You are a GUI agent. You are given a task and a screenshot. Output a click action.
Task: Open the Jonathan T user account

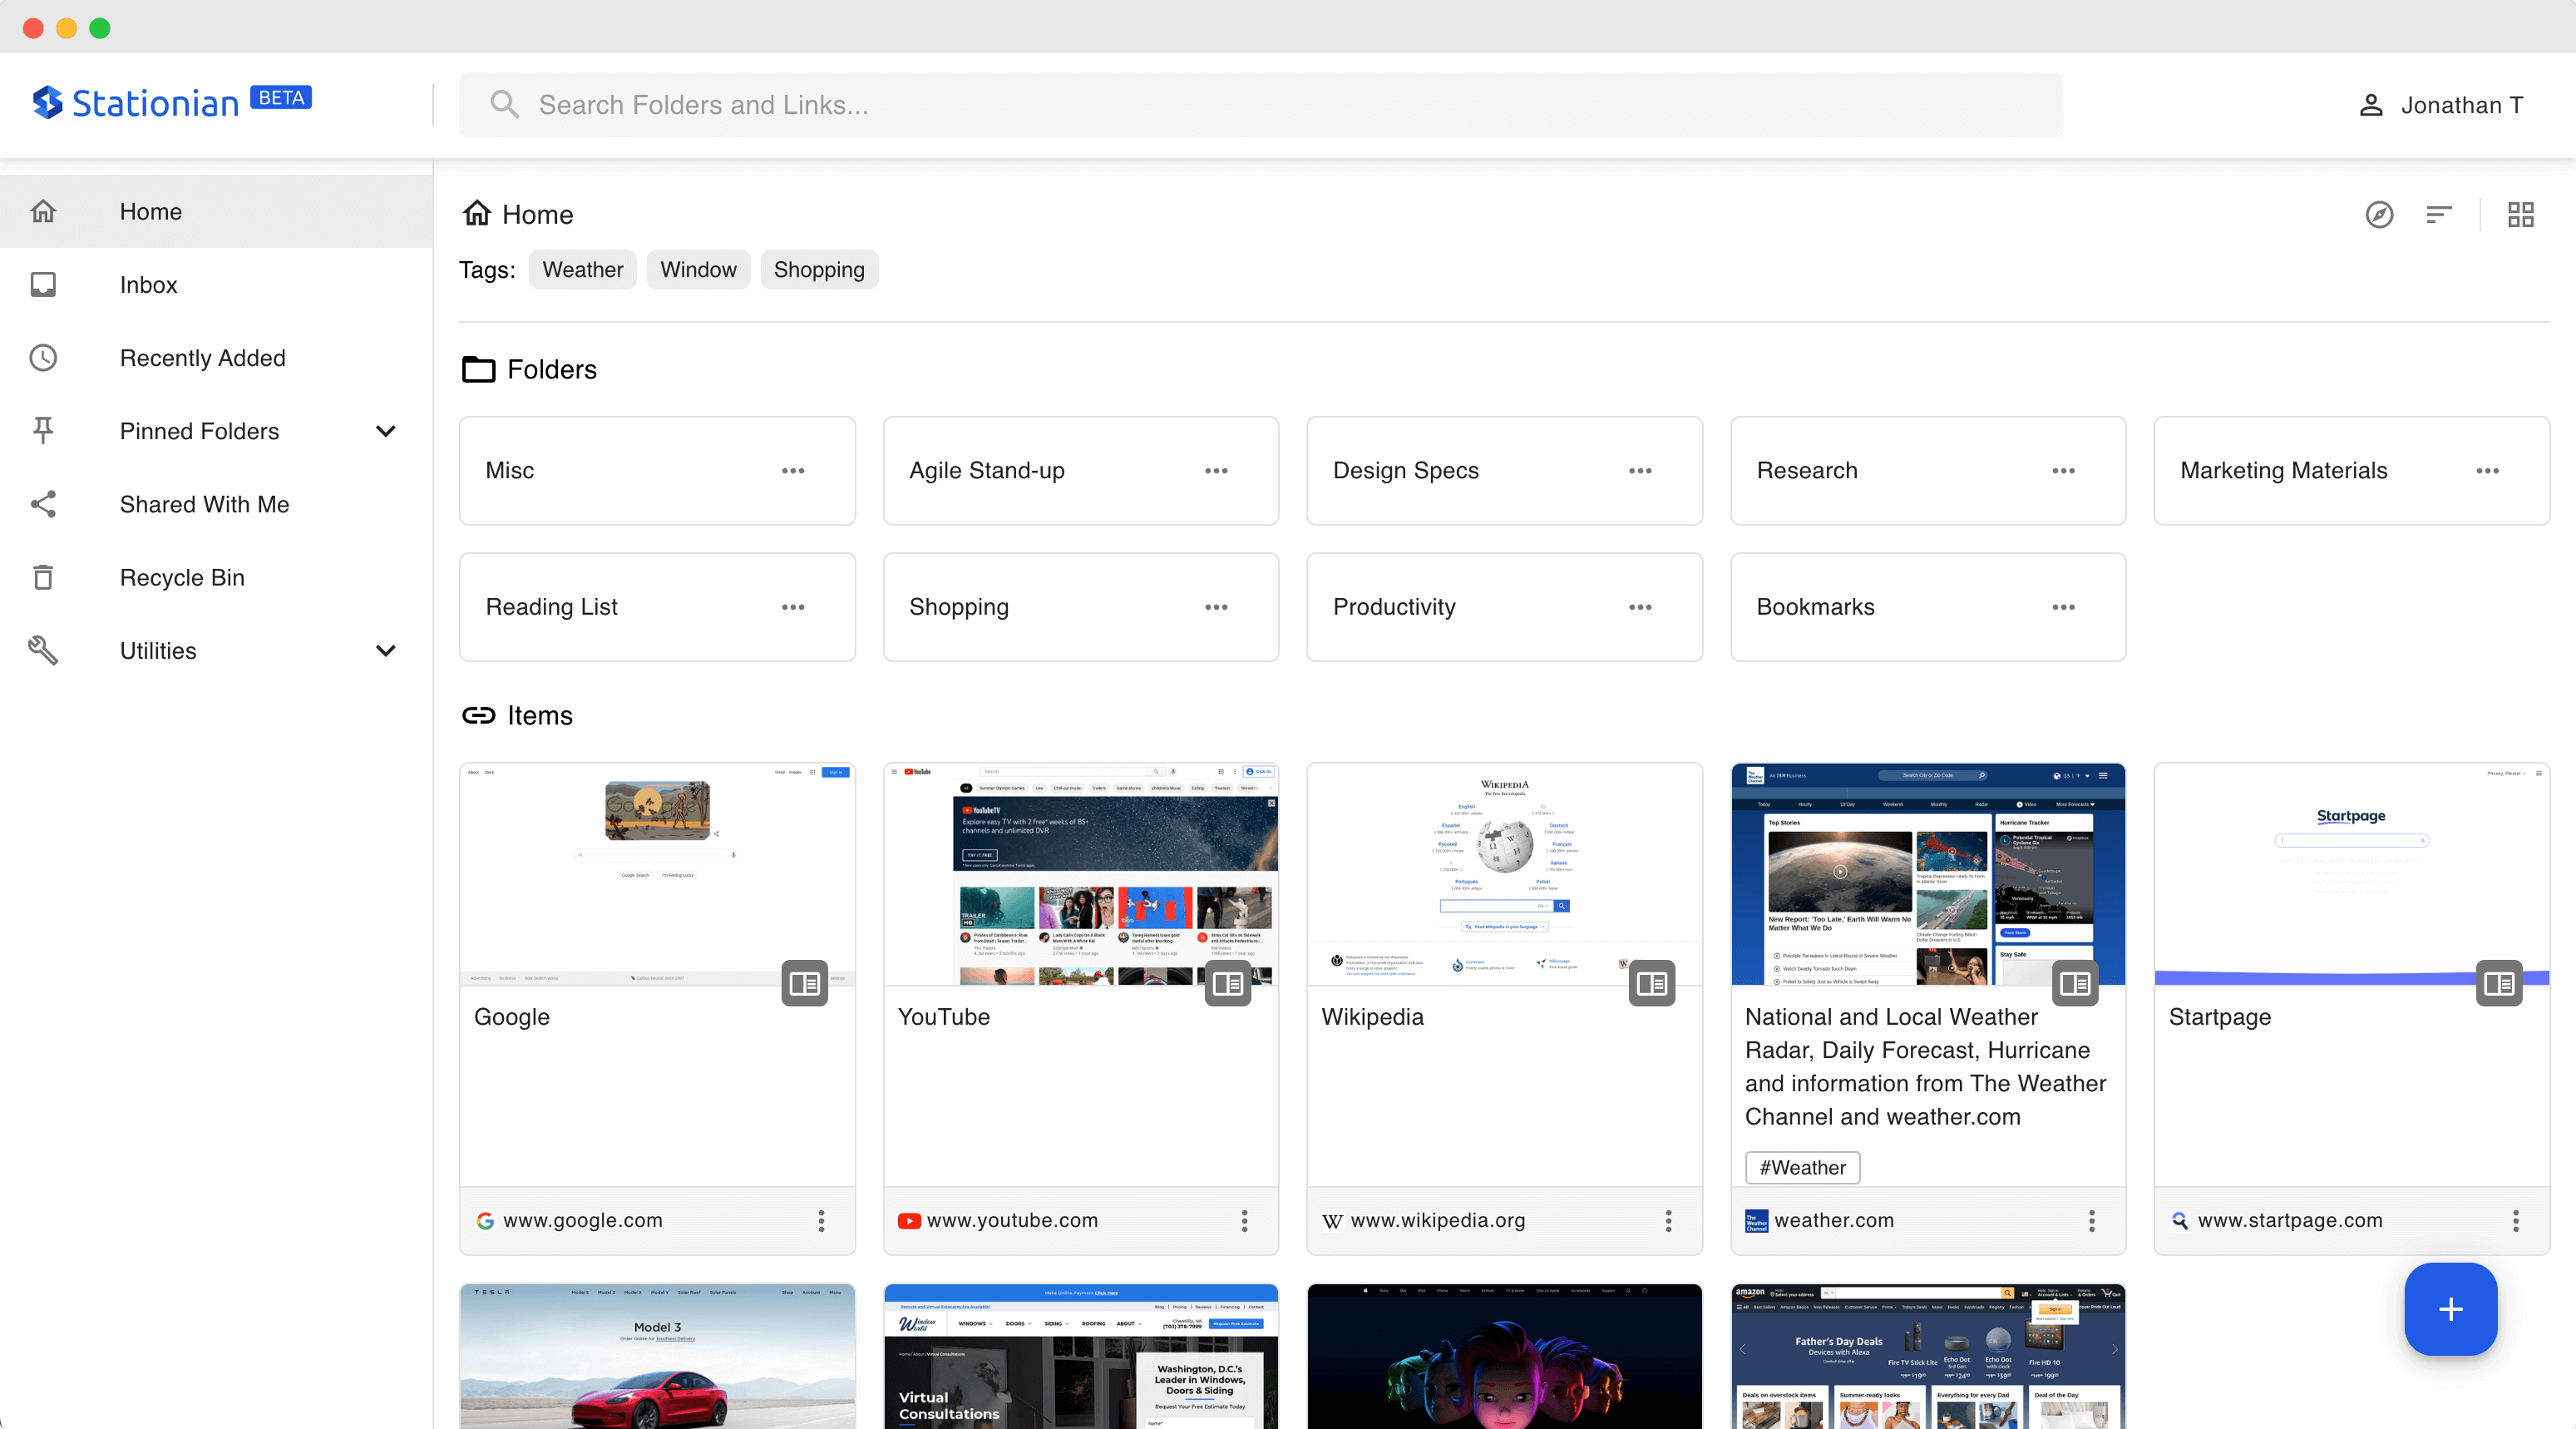point(2441,105)
